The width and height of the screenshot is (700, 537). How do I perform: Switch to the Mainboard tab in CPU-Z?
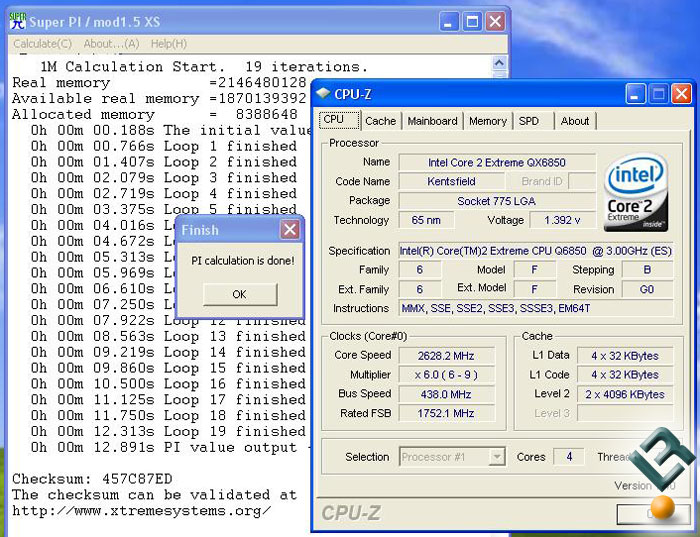432,121
